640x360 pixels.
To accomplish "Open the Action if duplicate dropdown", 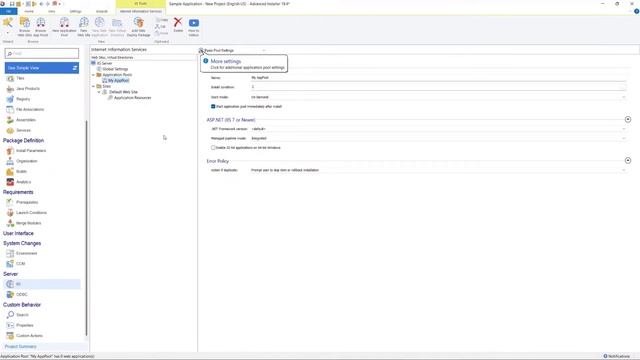I will pos(438,170).
